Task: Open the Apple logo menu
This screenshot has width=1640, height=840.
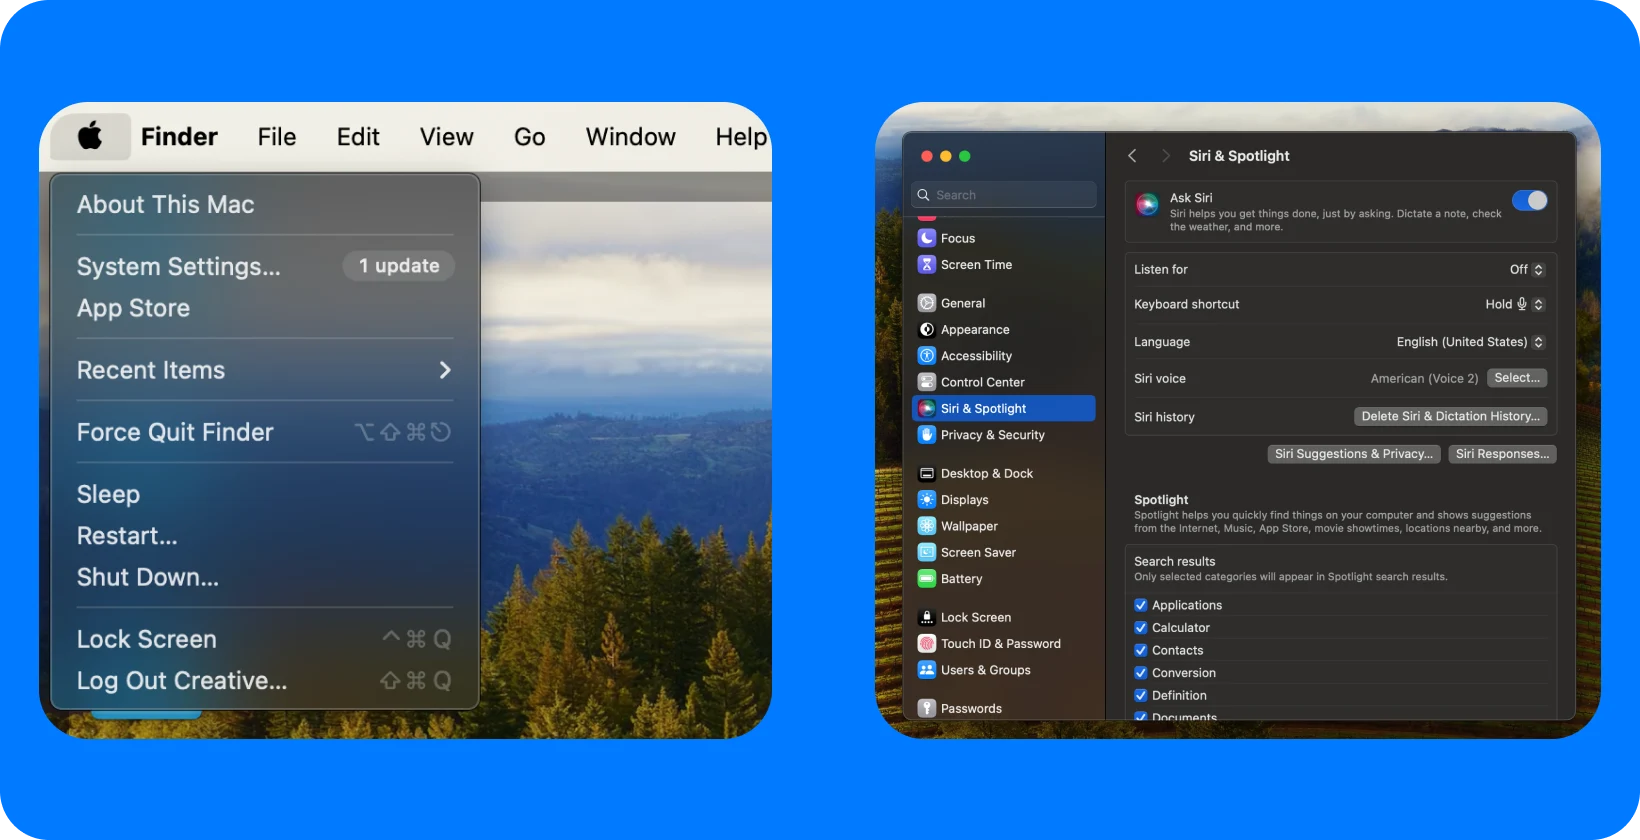Action: (91, 136)
